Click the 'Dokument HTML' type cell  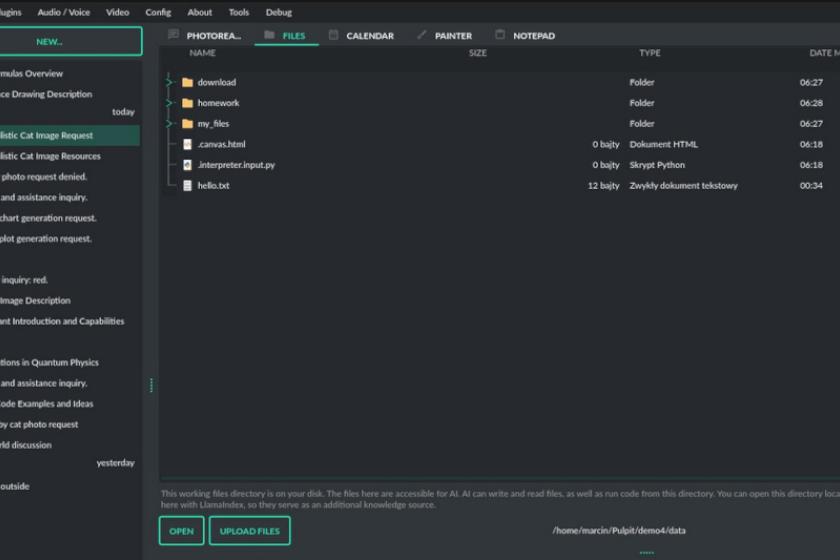(x=663, y=144)
